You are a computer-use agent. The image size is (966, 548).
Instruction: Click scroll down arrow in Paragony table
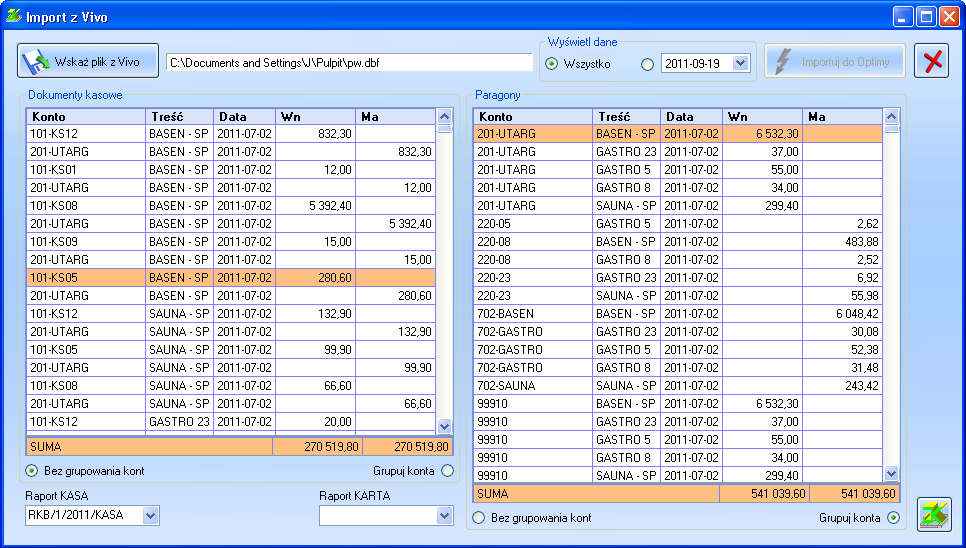(x=891, y=473)
